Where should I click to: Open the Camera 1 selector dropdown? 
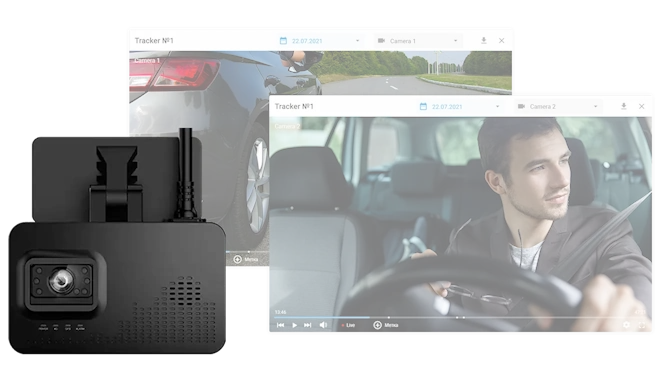[x=418, y=41]
